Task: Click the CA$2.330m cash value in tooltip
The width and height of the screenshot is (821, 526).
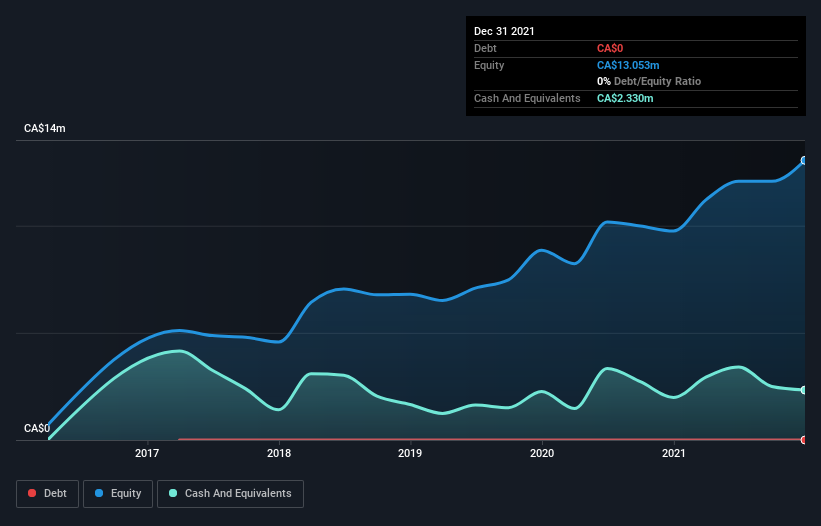Action: [x=625, y=98]
